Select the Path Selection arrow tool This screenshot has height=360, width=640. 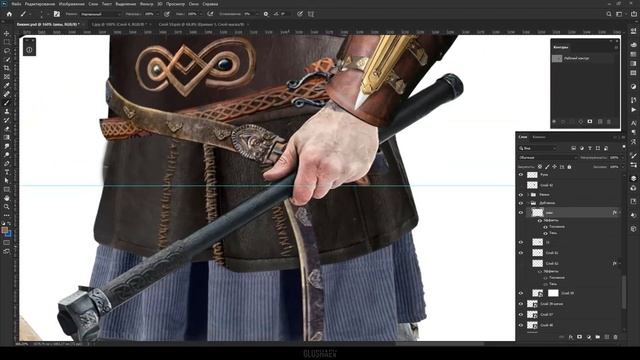[x=7, y=180]
